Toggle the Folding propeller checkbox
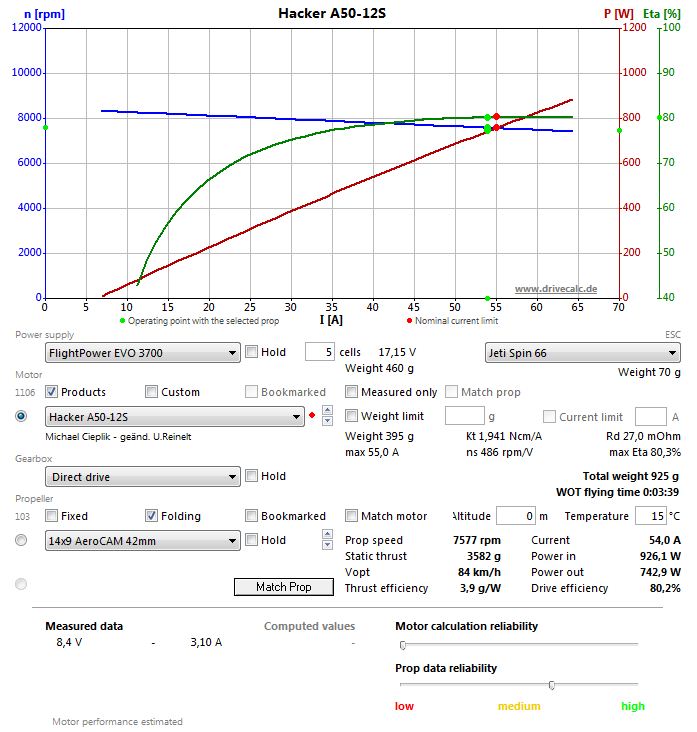This screenshot has height=732, width=697. [x=152, y=516]
